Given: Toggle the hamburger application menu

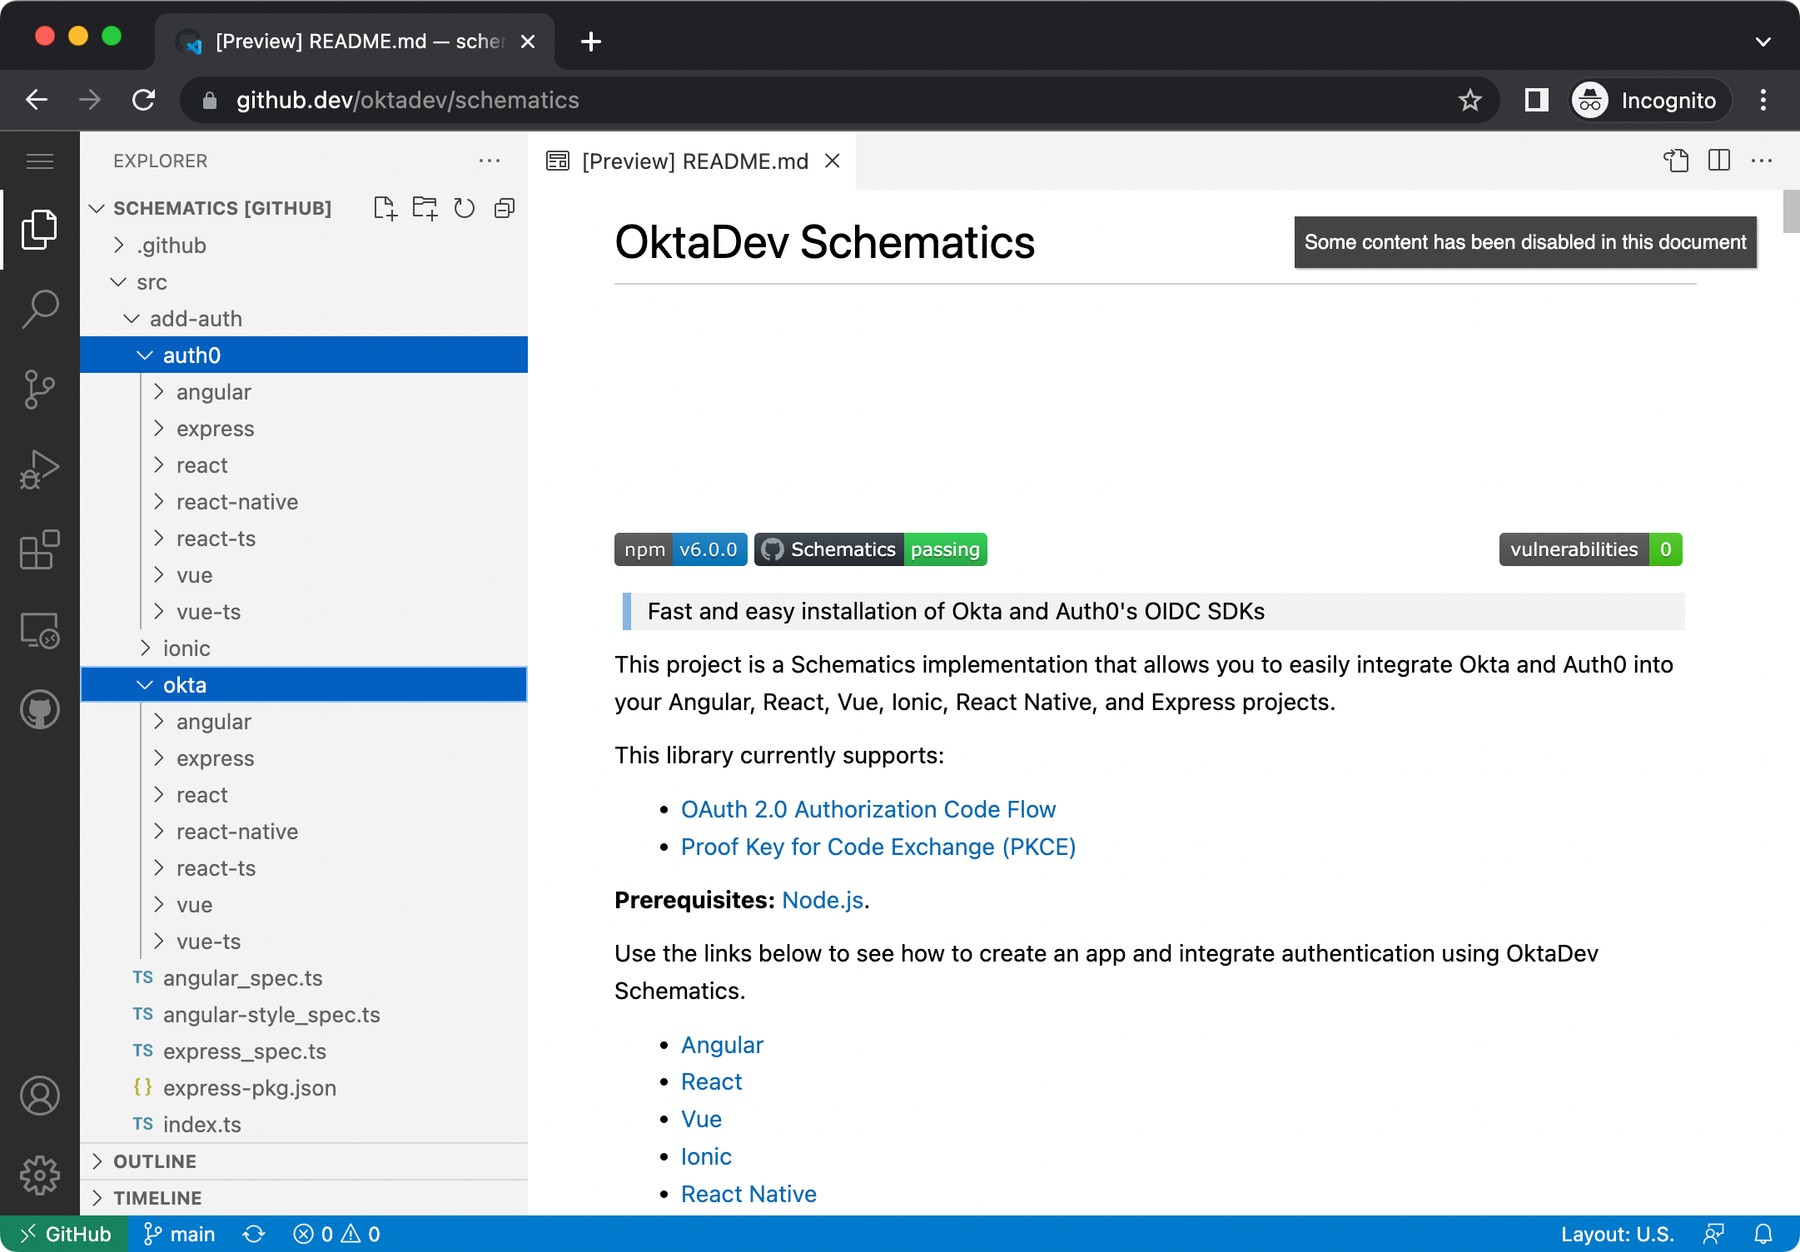Looking at the screenshot, I should coord(40,161).
